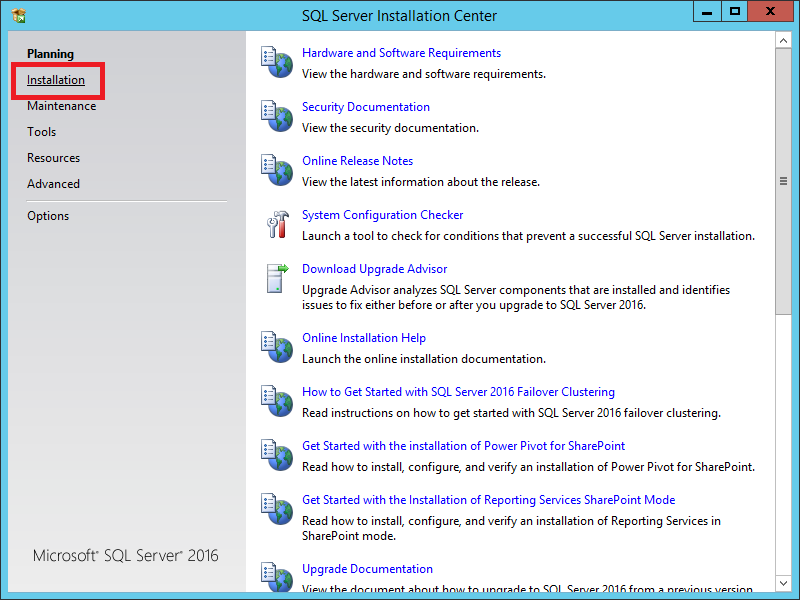800x600 pixels.
Task: Open the Options page
Action: (x=48, y=216)
